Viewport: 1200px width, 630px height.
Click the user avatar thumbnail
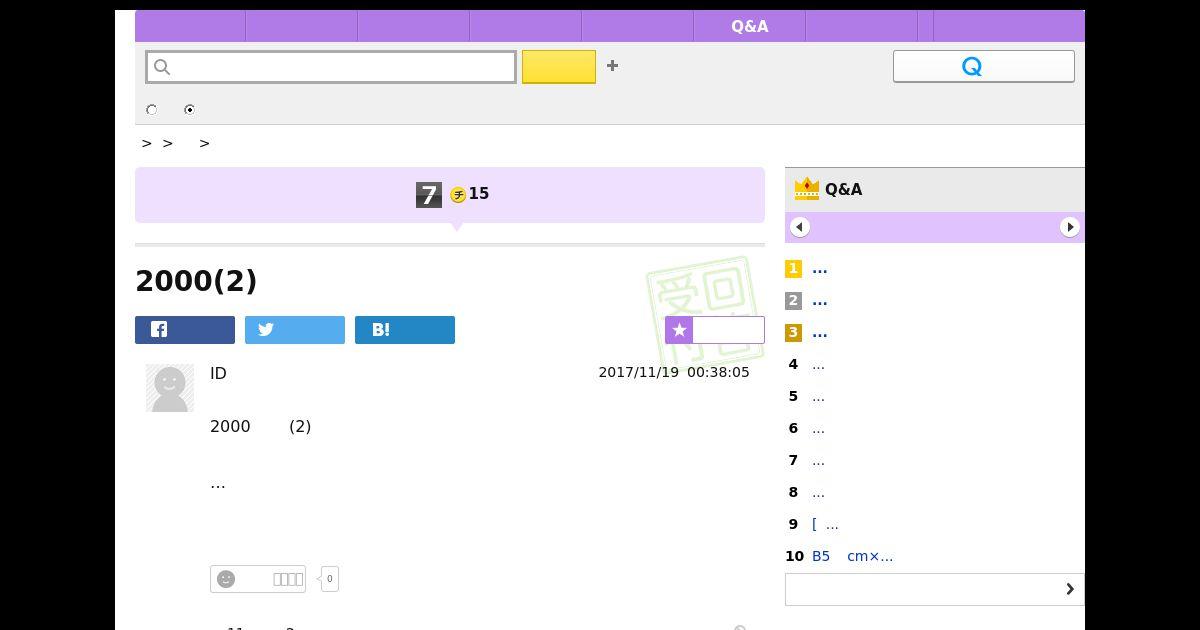coord(170,388)
